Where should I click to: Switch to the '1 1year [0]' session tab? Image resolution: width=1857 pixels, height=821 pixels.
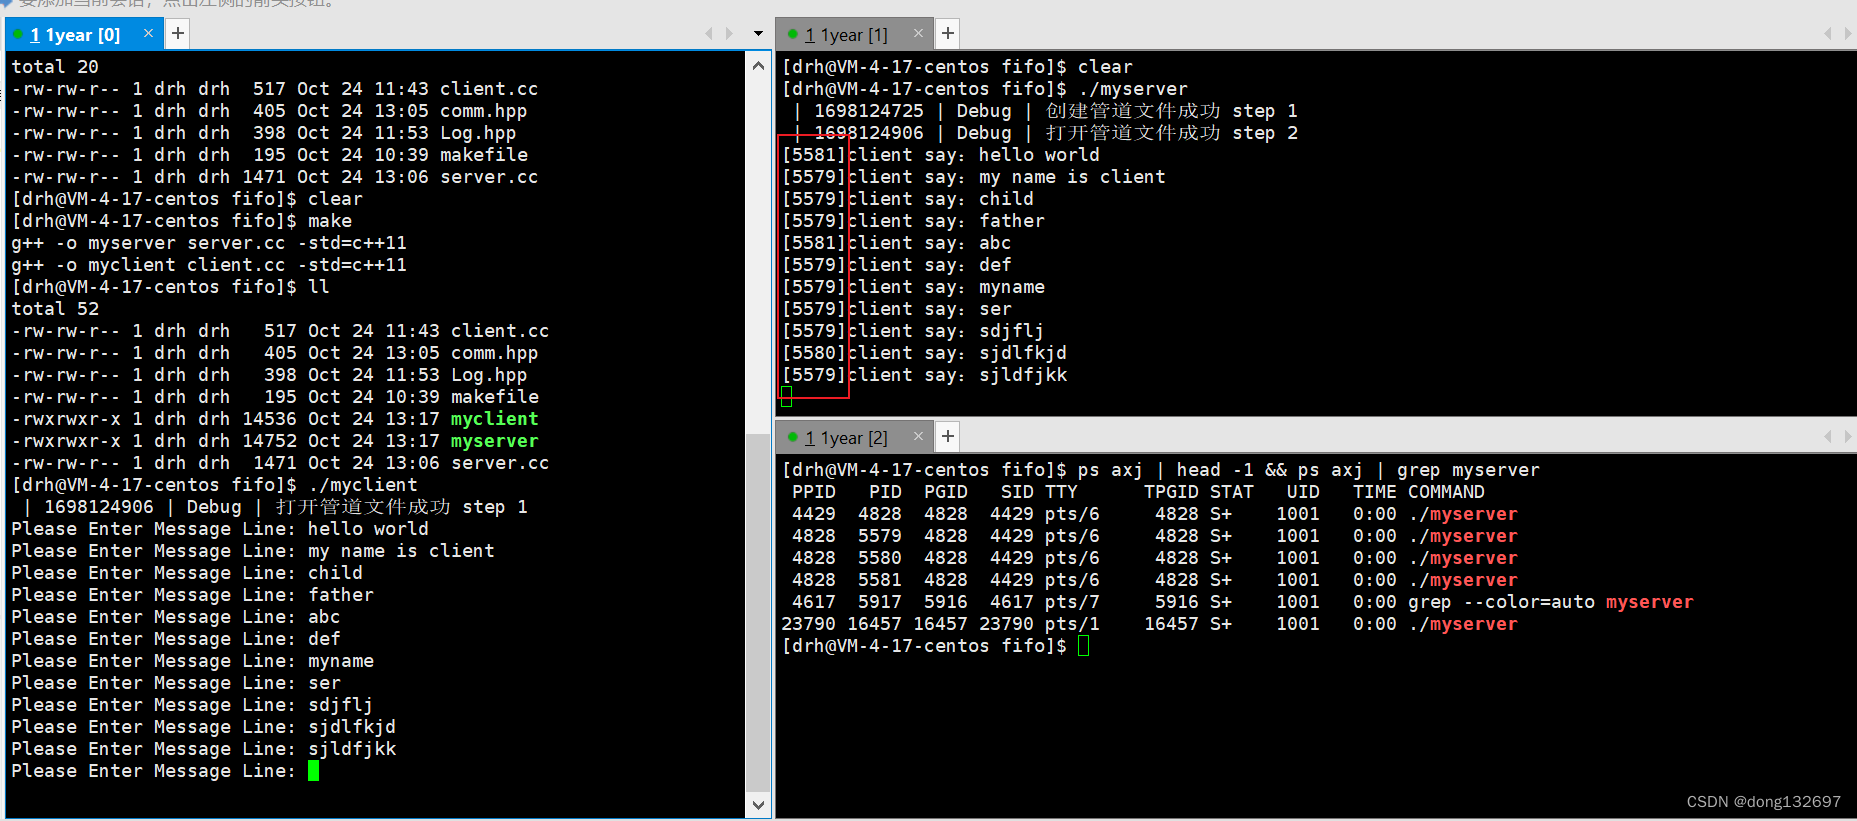(74, 35)
